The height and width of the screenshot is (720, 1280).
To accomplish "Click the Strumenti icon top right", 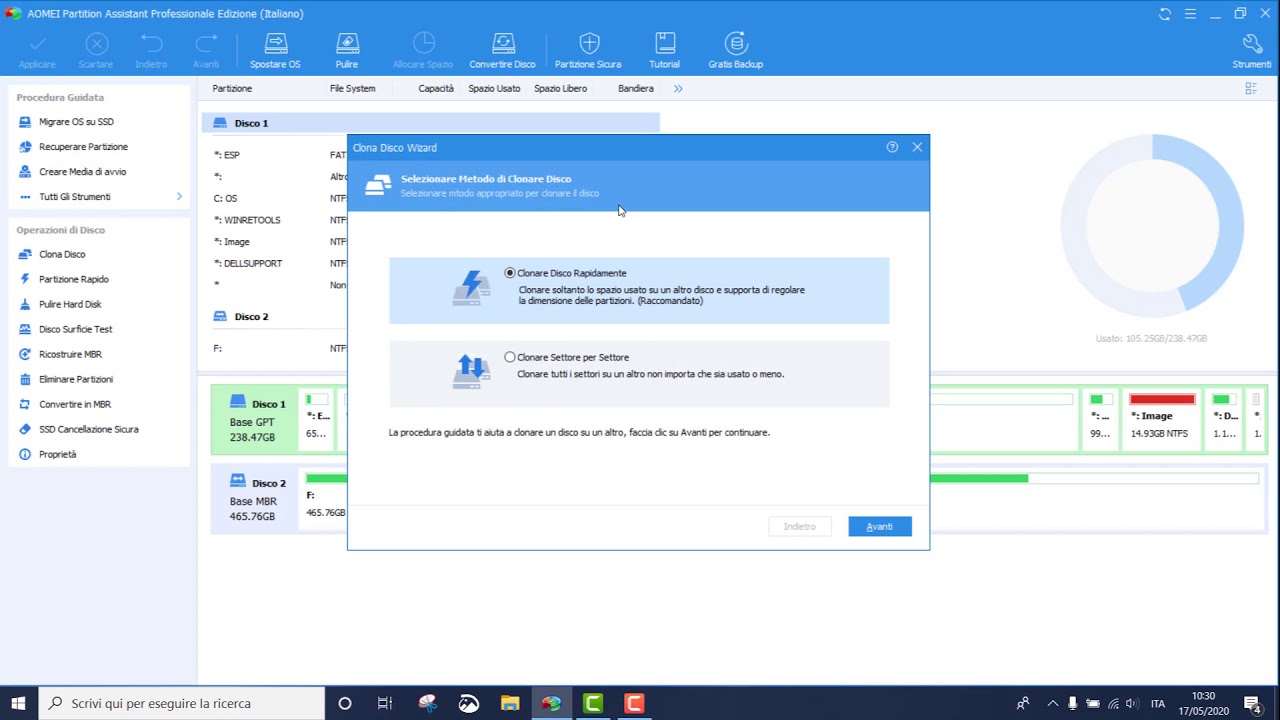I will (x=1252, y=50).
